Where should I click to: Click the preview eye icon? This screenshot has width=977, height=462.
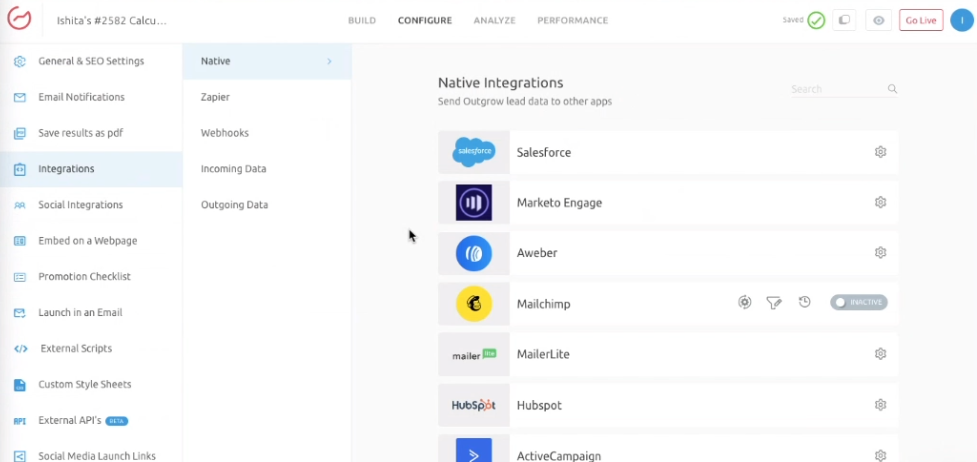[x=879, y=20]
